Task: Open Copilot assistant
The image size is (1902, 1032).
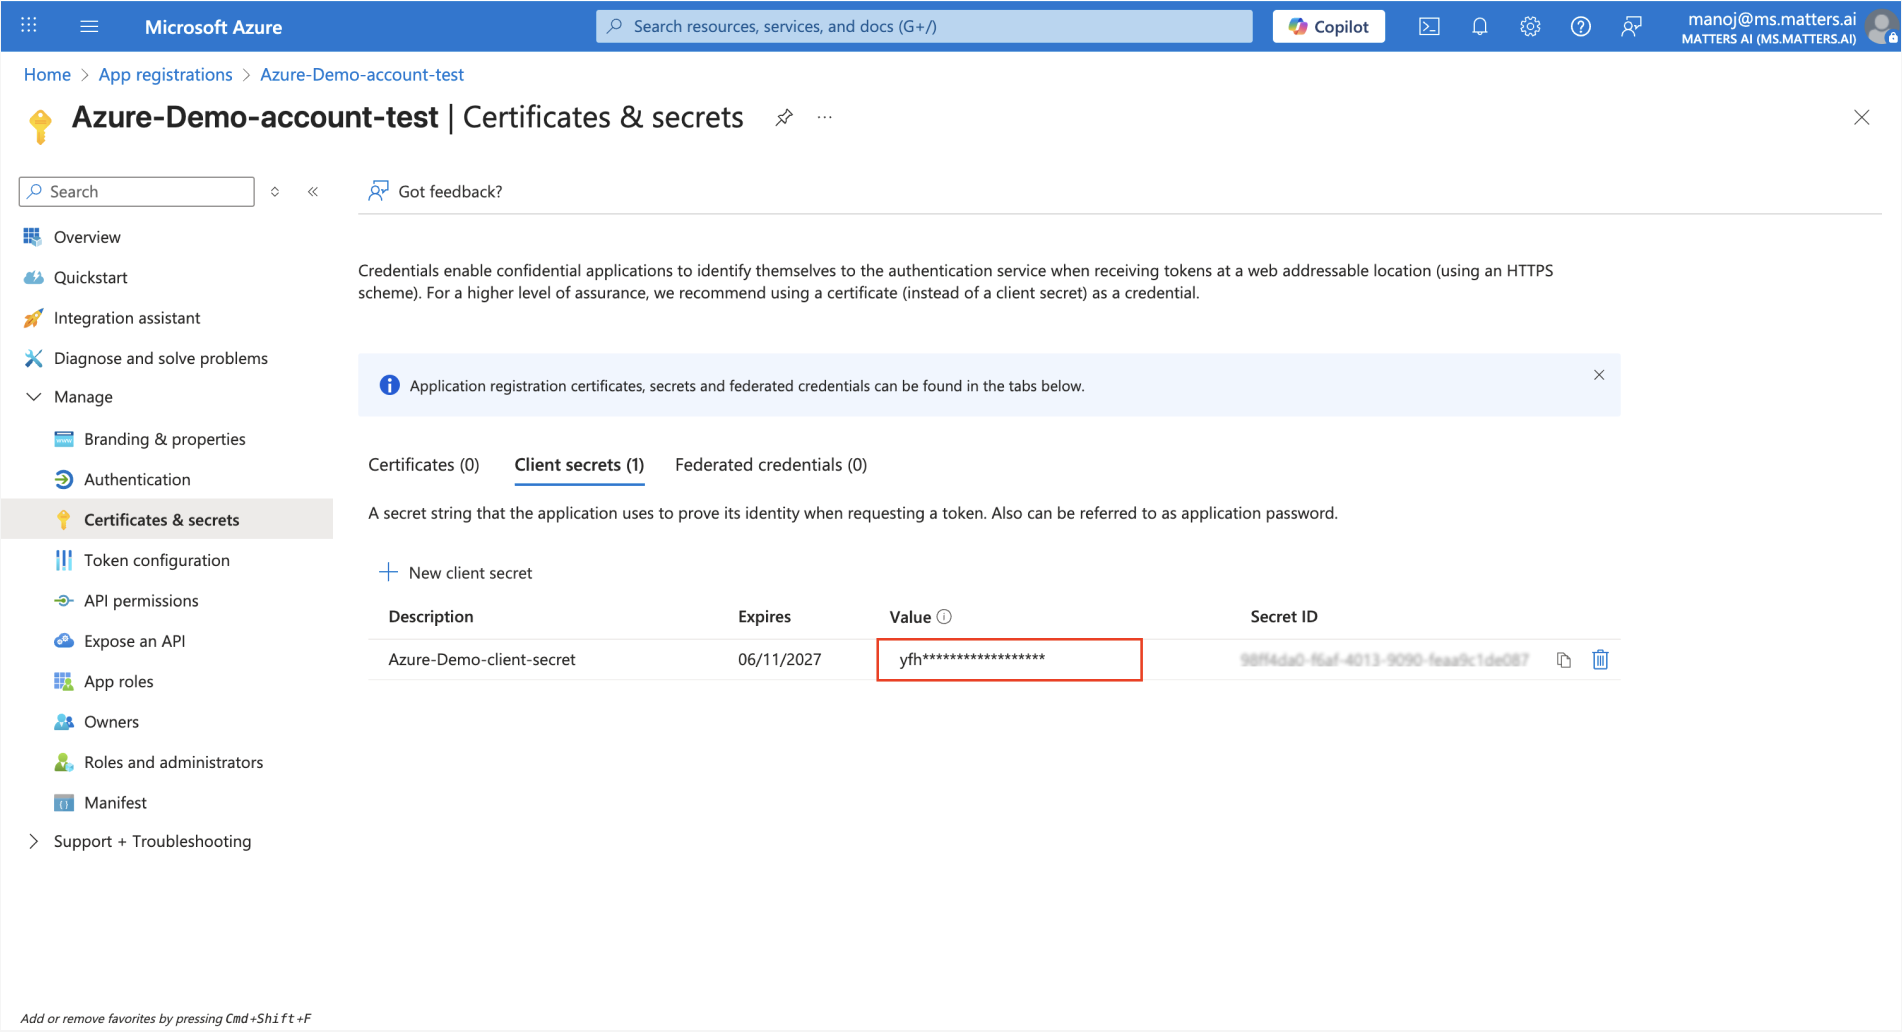Action: (1328, 26)
